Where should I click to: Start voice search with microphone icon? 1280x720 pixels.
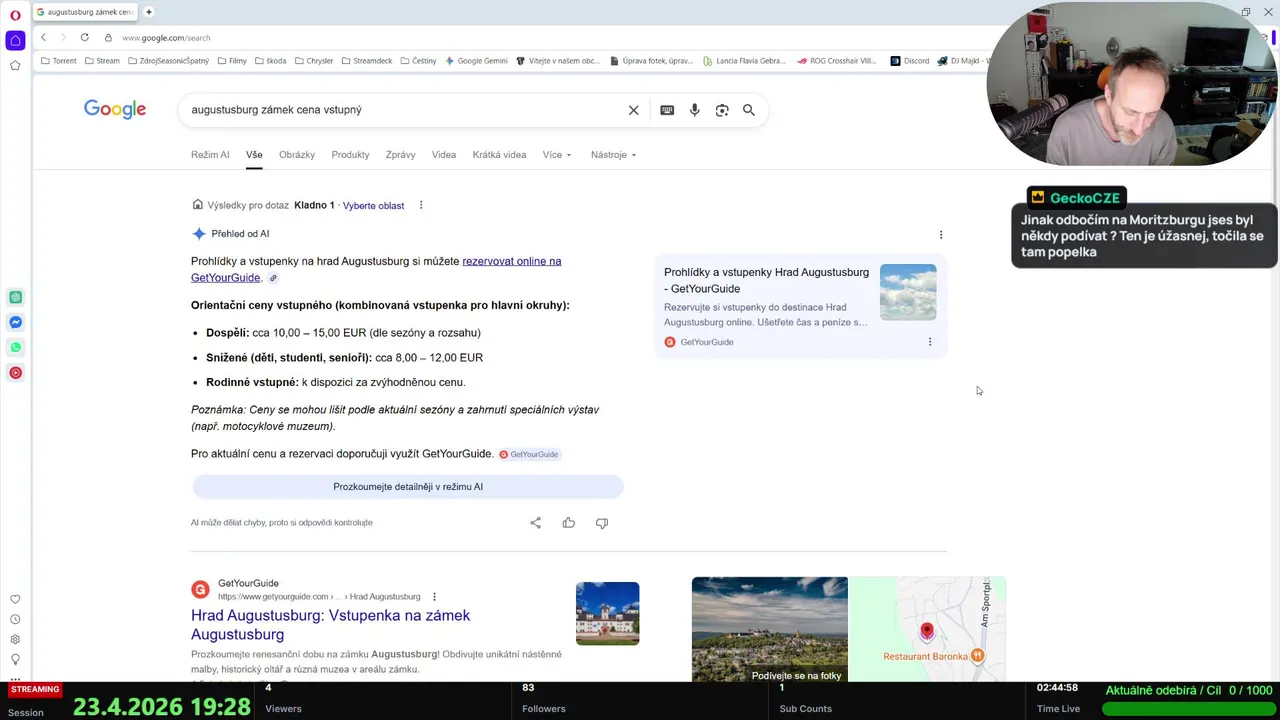click(x=694, y=110)
